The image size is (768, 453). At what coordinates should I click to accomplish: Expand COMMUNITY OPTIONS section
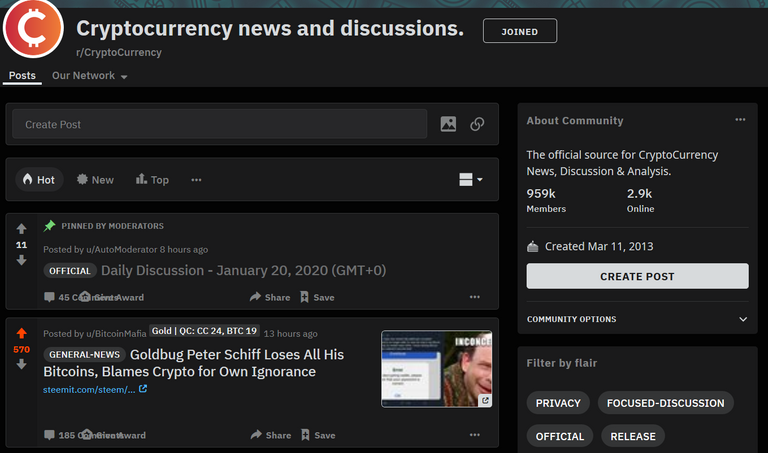[x=637, y=319]
